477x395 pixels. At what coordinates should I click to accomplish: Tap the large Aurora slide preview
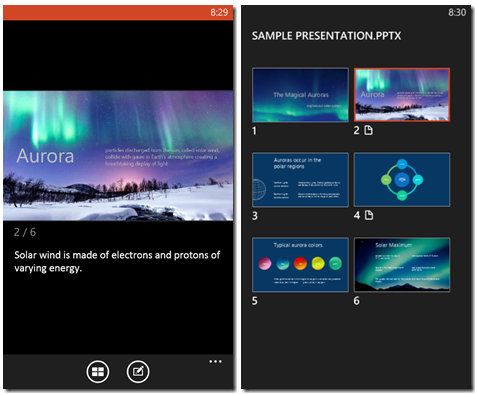[x=118, y=156]
